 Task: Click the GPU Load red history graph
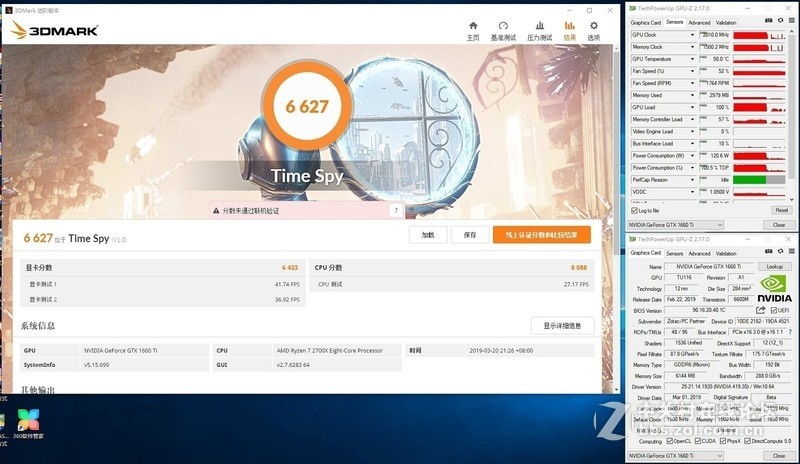click(x=759, y=108)
